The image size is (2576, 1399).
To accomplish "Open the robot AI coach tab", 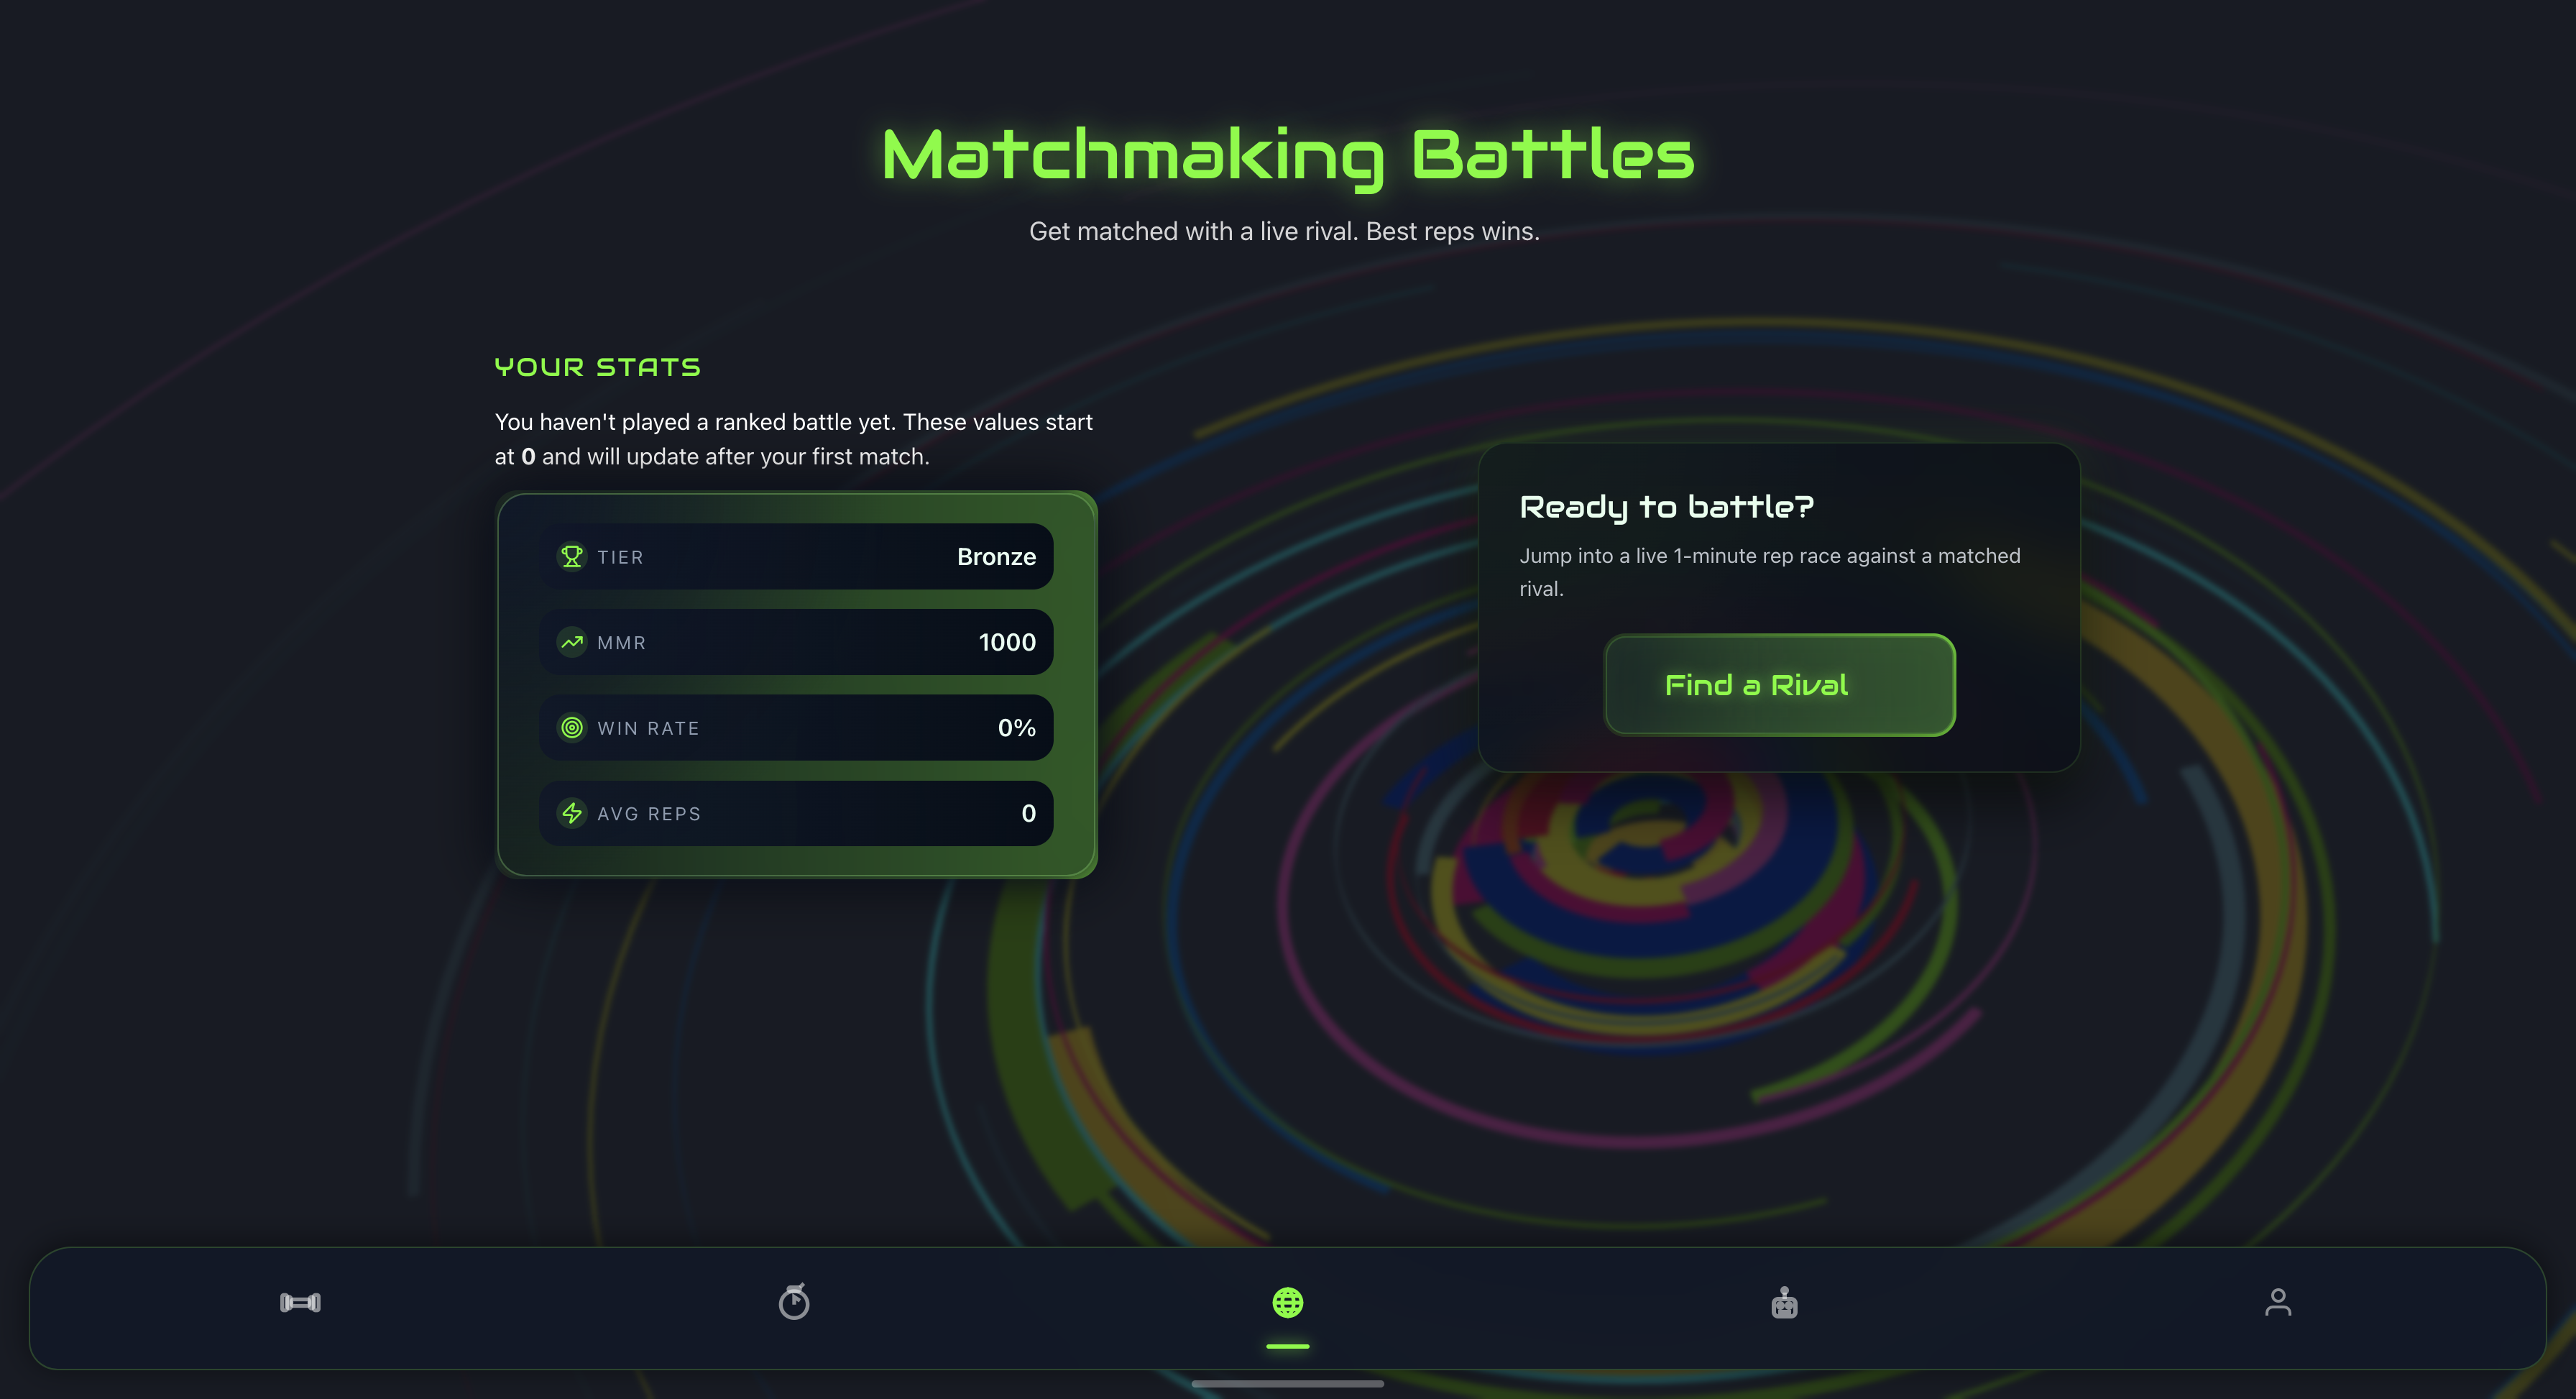I will pos(1784,1302).
